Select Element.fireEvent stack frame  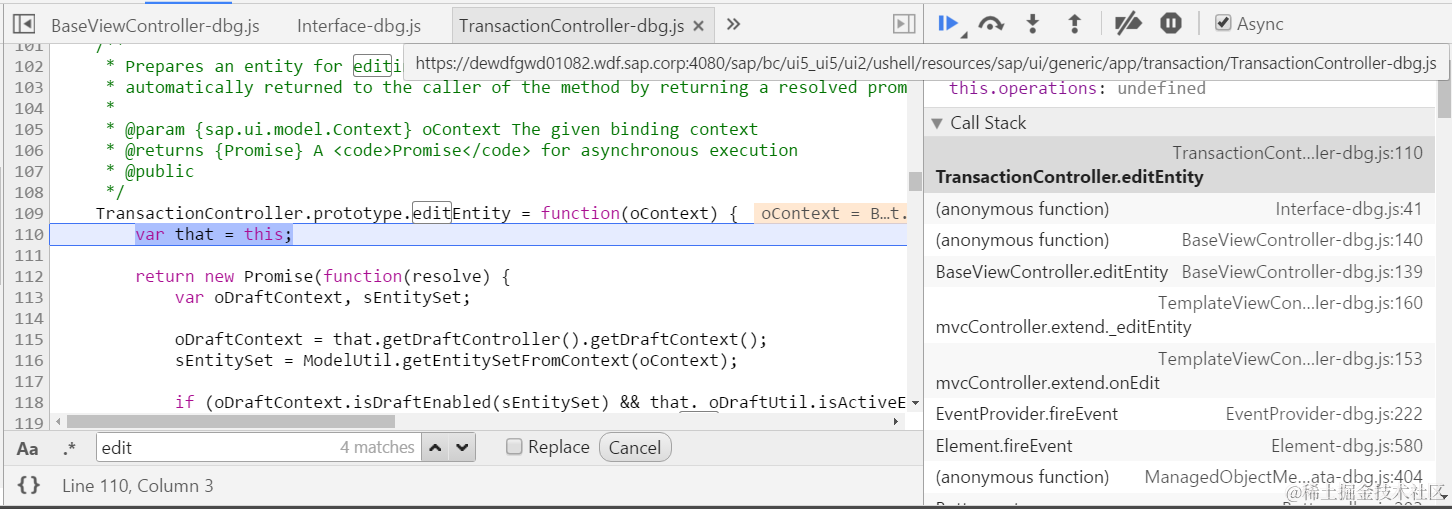click(1180, 446)
